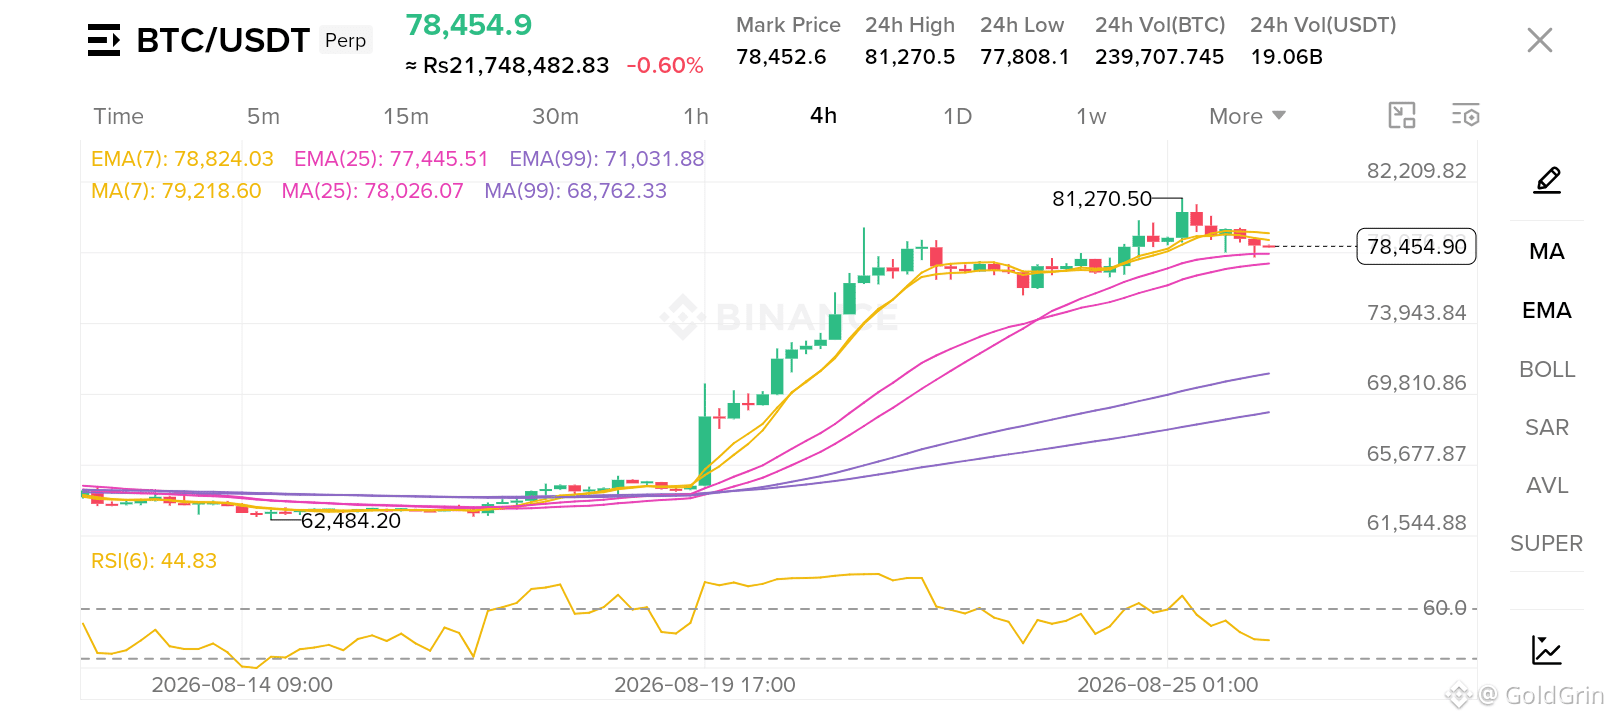This screenshot has width=1612, height=720.
Task: Open the indicator line-chart icon
Action: pyautogui.click(x=1547, y=650)
